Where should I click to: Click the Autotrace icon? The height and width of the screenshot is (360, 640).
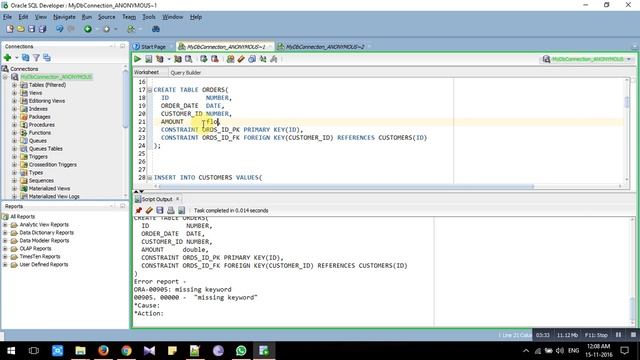click(x=178, y=59)
